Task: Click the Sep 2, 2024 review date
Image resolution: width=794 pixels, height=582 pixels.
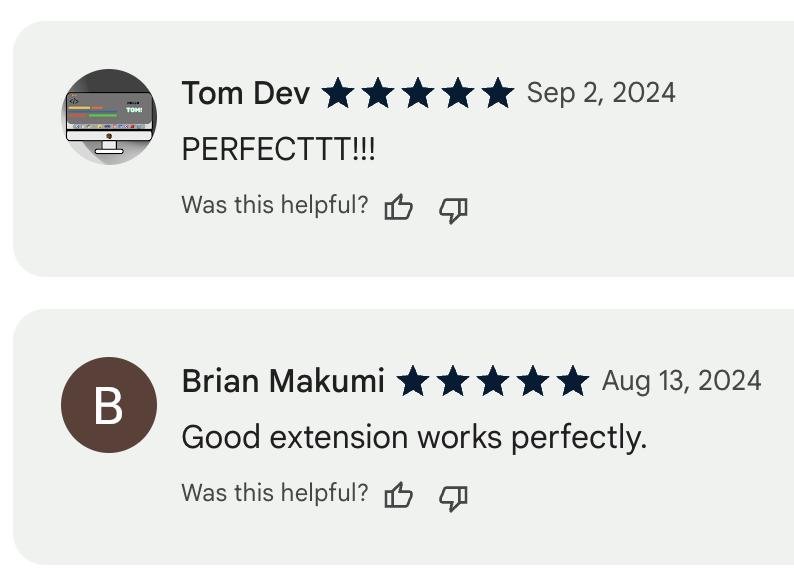Action: 601,93
